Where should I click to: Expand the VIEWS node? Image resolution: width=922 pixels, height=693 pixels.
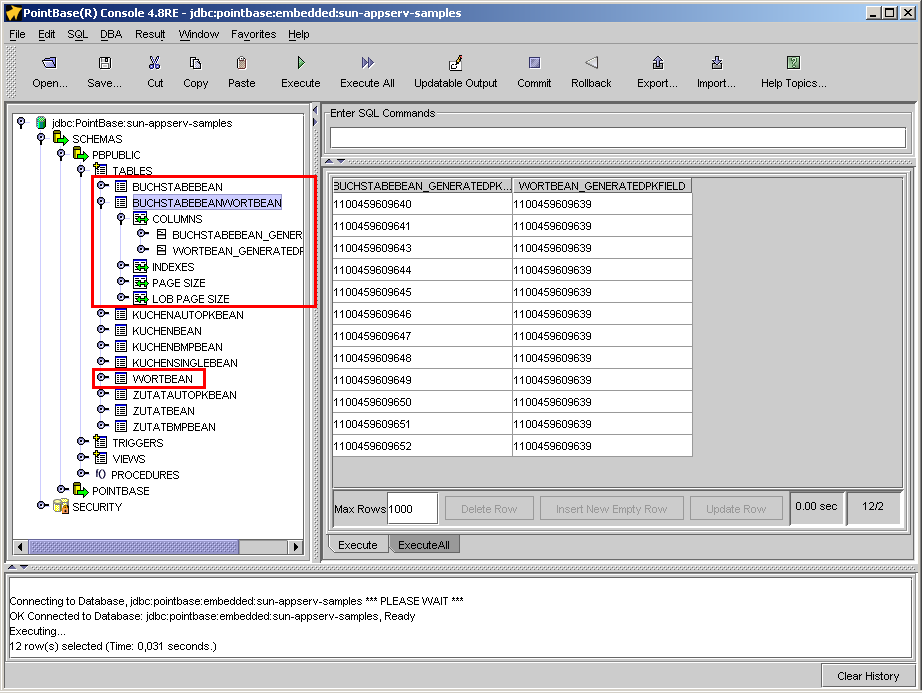(82, 457)
